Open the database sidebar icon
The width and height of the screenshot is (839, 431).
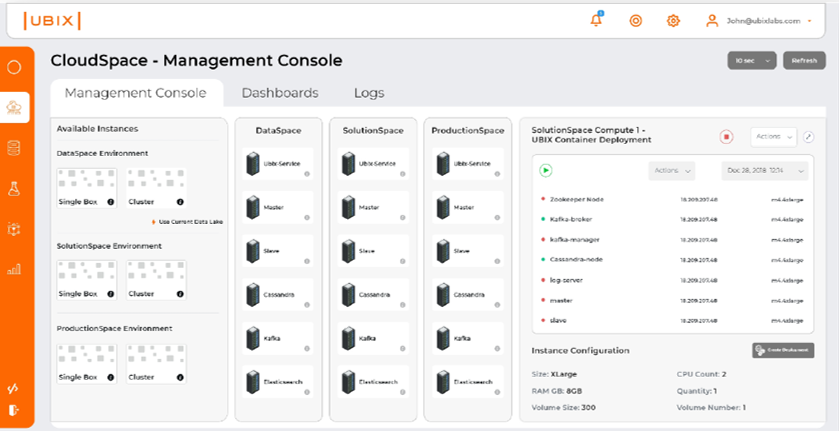[x=14, y=148]
